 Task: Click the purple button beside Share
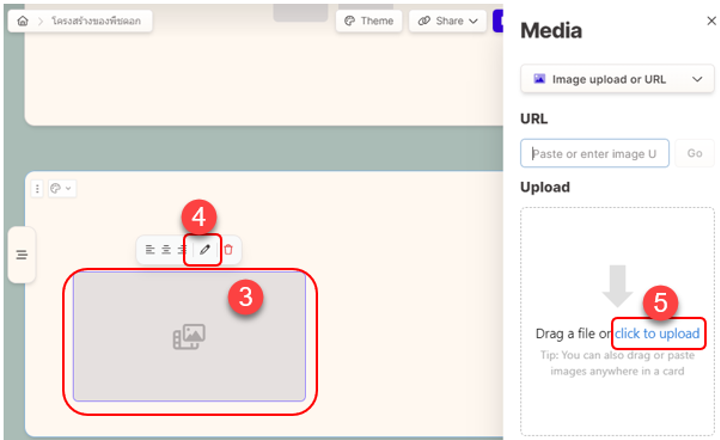click(x=498, y=21)
